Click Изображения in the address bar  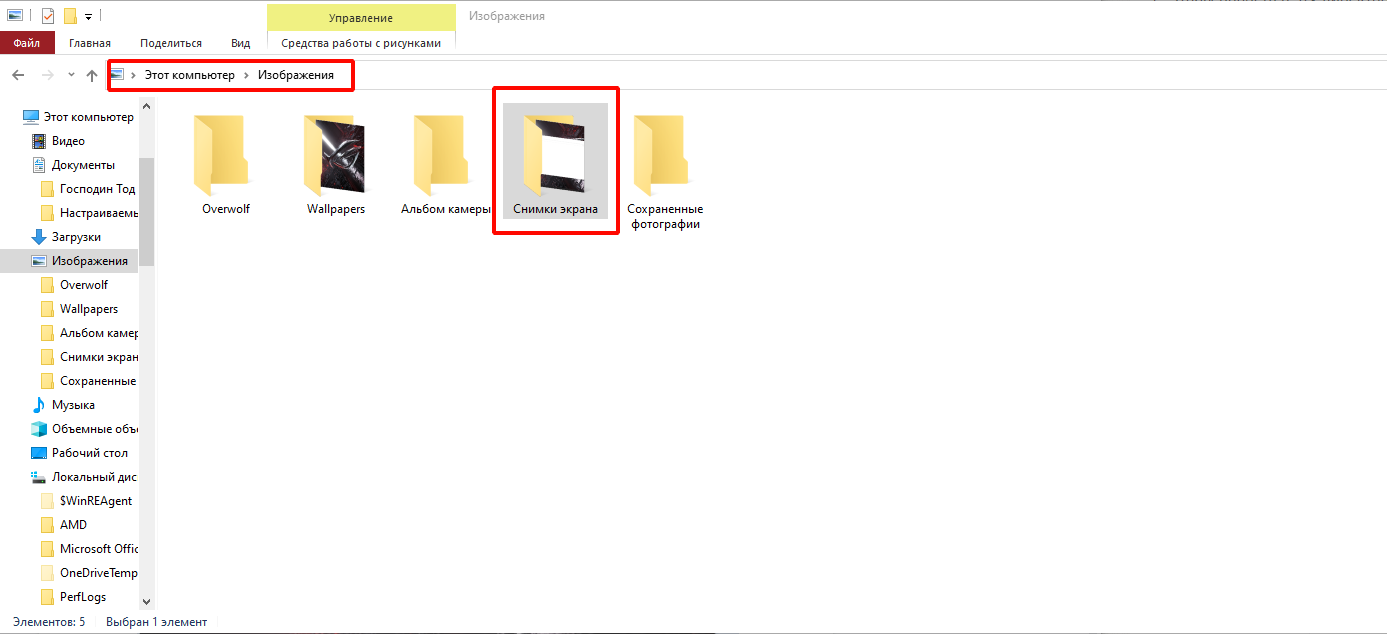coord(296,75)
